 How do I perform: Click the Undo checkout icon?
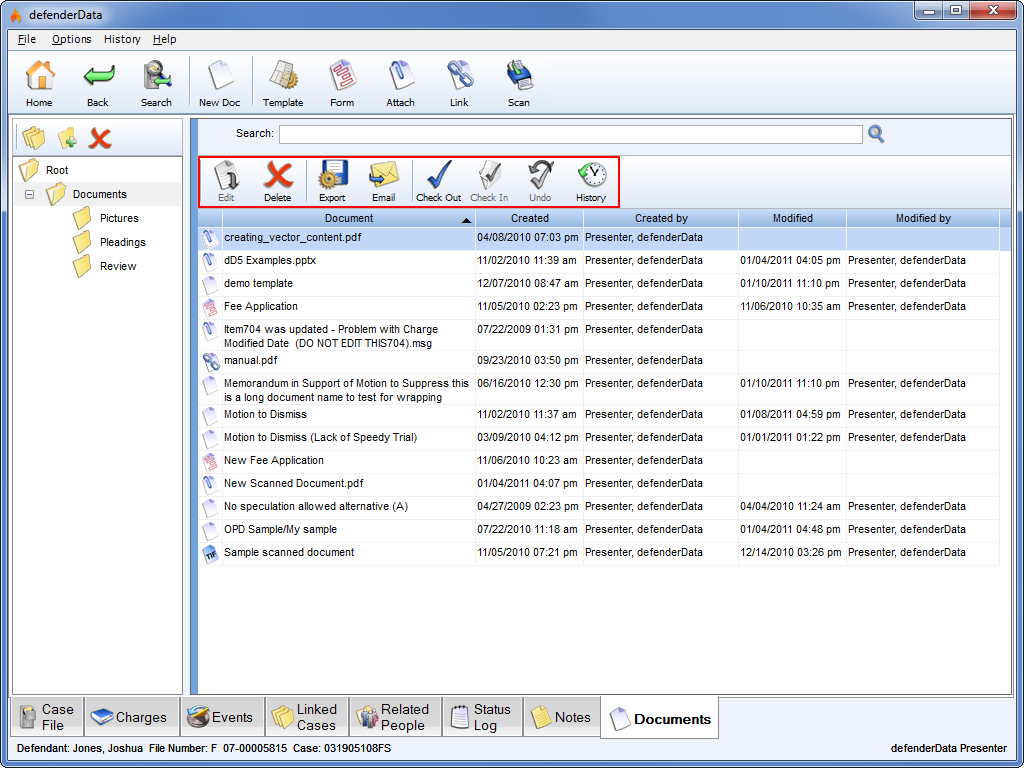click(x=540, y=182)
